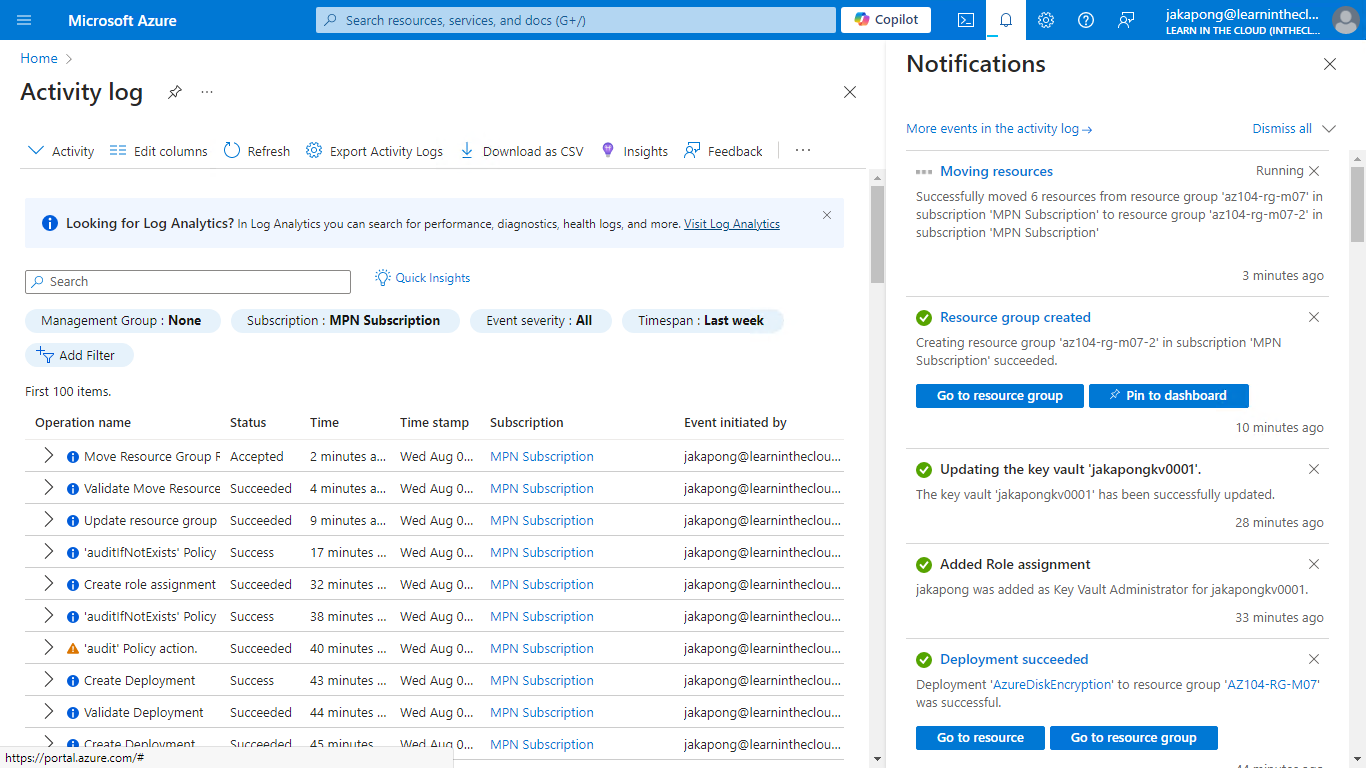Click Microsoft Azure portal logo text
1366x768 pixels.
[122, 20]
